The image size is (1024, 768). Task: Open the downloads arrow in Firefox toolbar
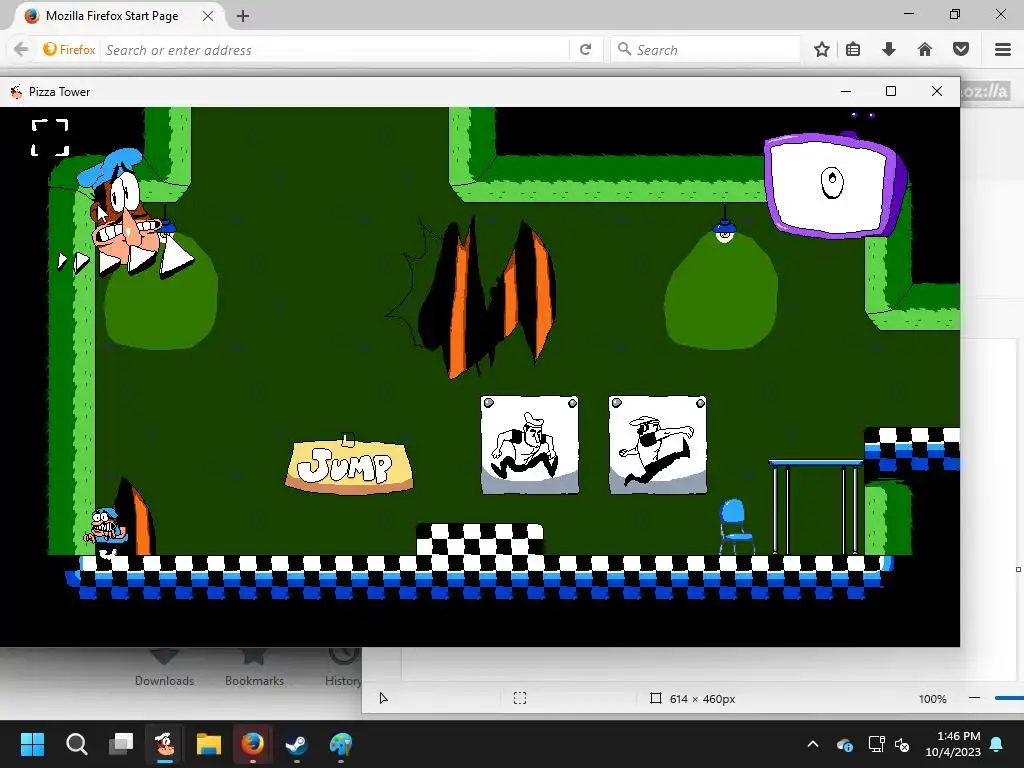[x=889, y=50]
